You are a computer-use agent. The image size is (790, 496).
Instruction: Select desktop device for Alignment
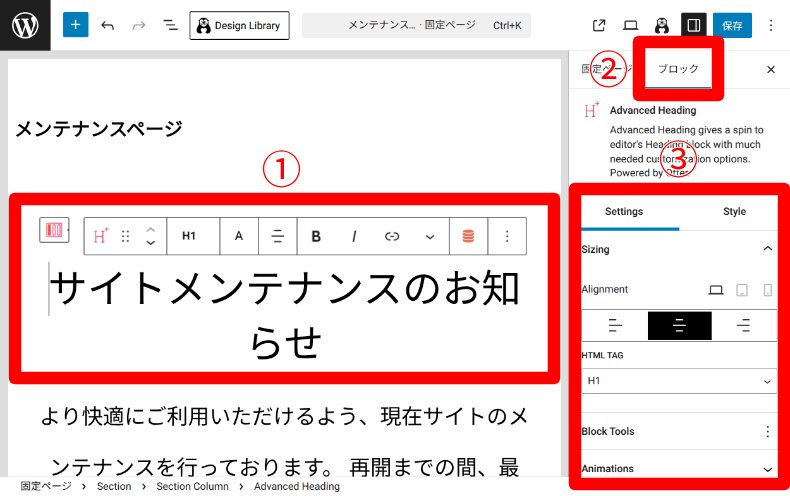coord(716,290)
